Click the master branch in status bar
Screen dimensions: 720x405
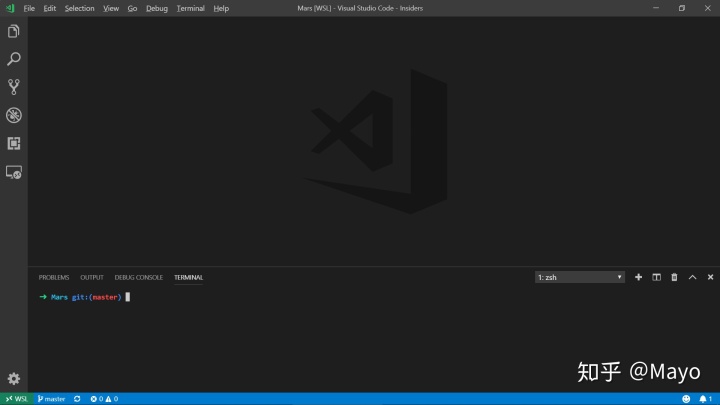[x=51, y=399]
